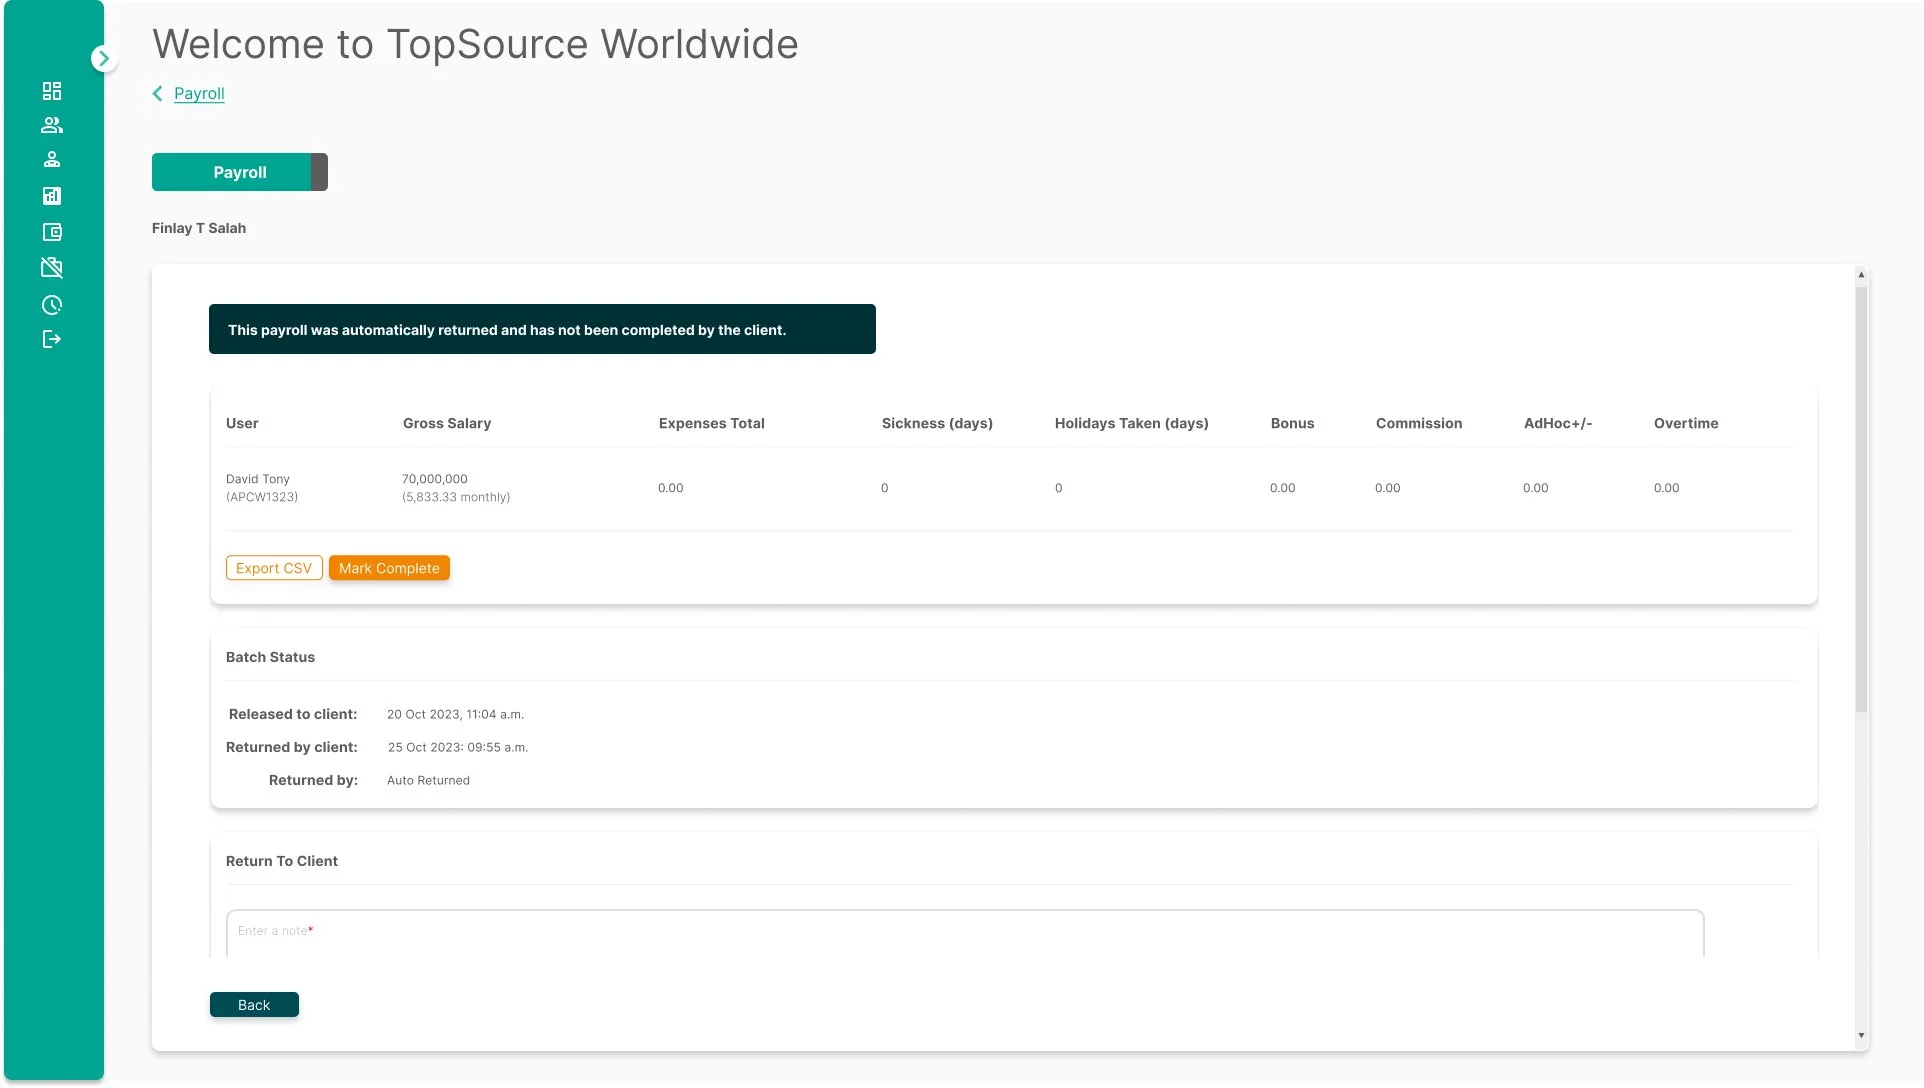Click the Batch Status section heading
Viewport: 1924px width, 1088px height.
(x=270, y=657)
